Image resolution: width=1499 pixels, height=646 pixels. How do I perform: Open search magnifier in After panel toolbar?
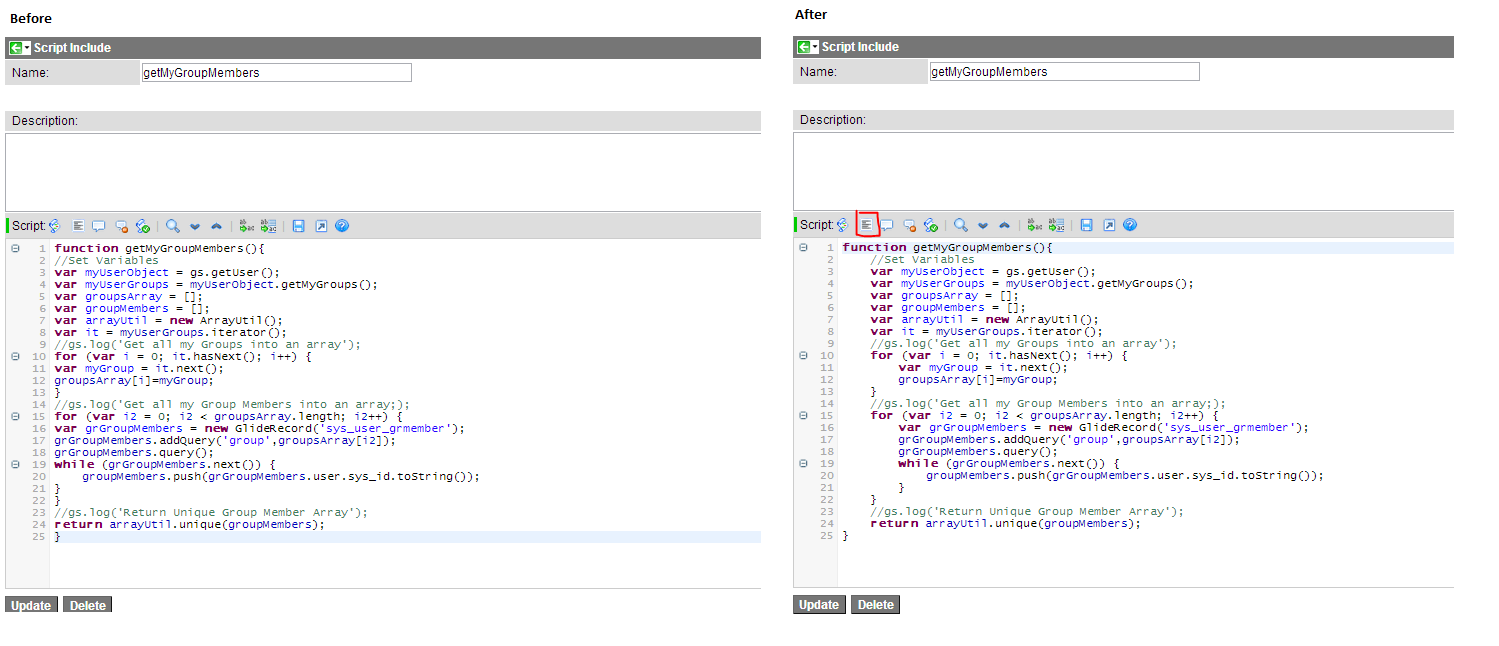(960, 225)
